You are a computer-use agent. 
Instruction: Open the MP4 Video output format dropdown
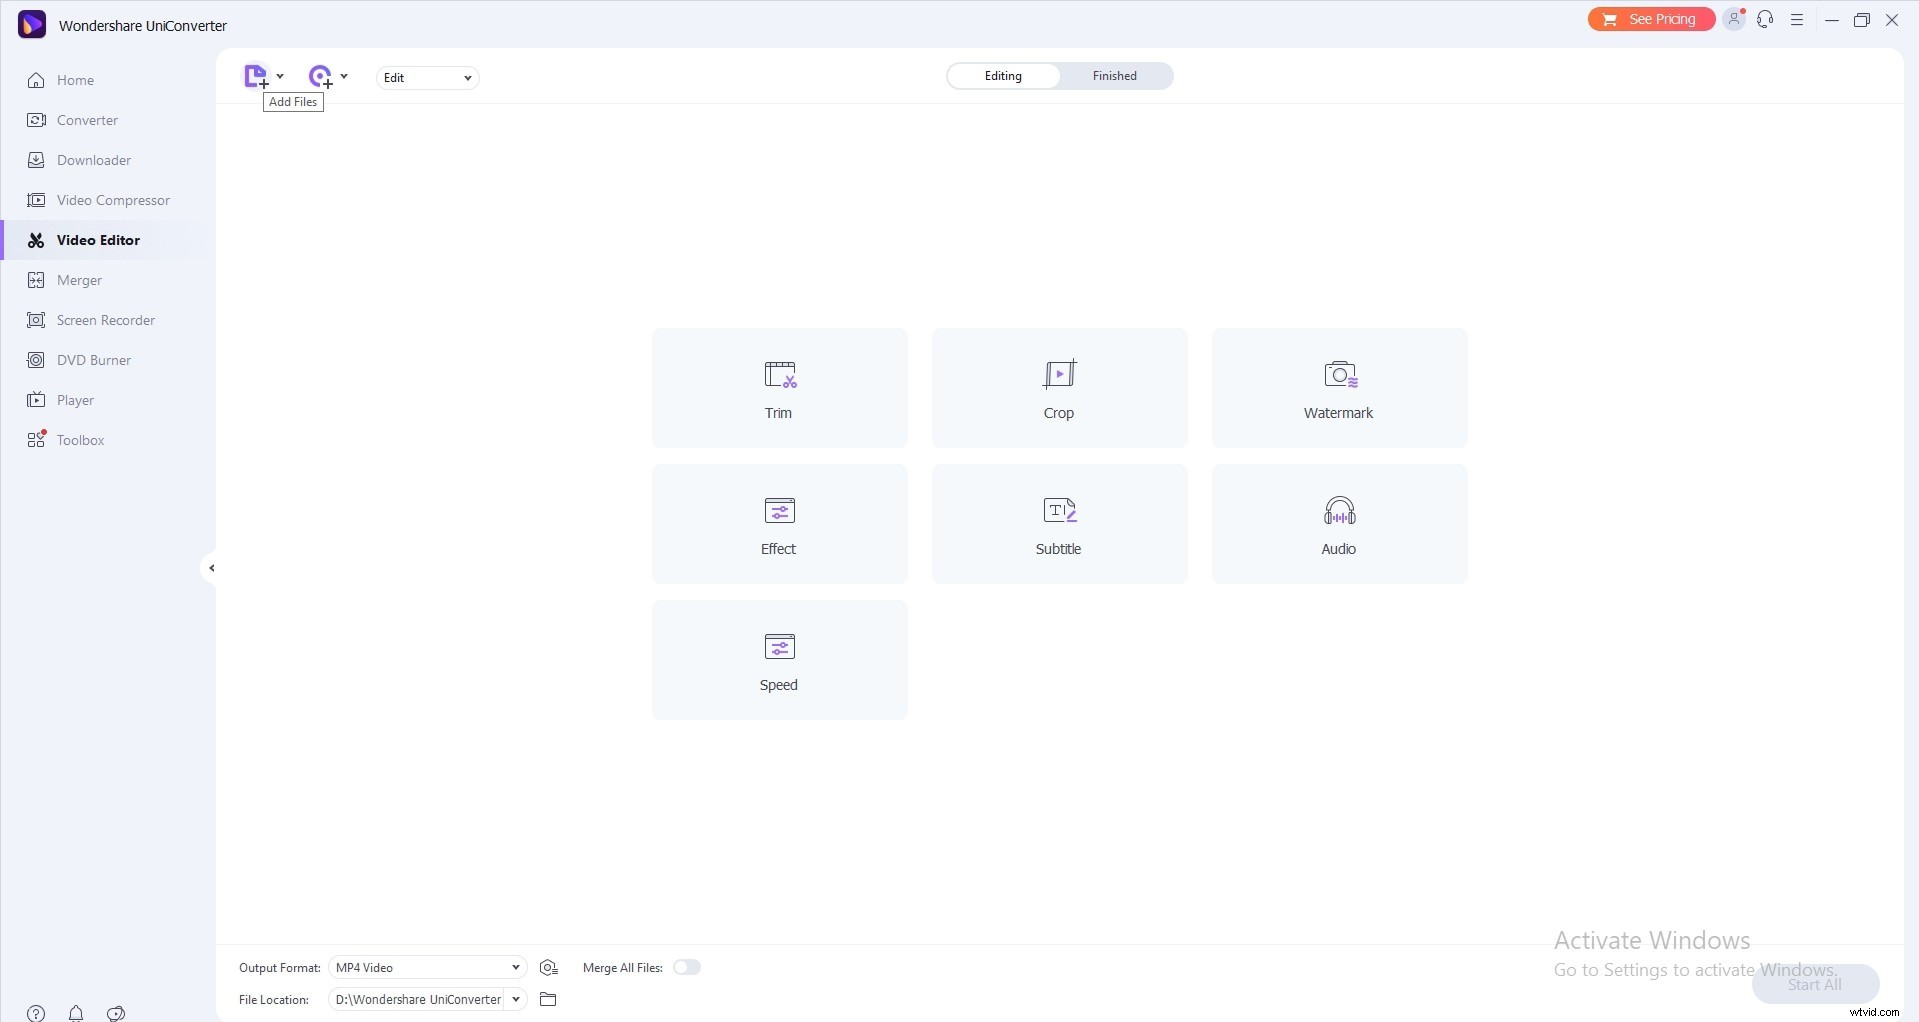pyautogui.click(x=427, y=967)
